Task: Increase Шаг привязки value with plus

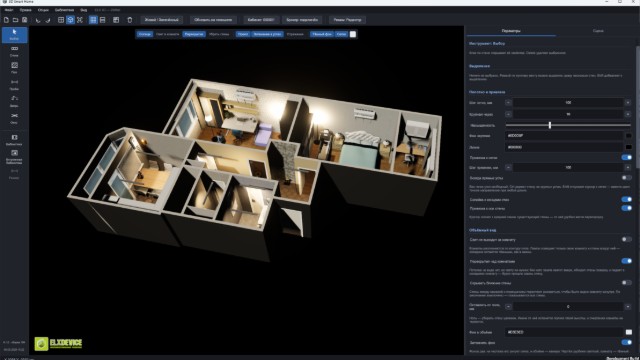Action: [628, 167]
